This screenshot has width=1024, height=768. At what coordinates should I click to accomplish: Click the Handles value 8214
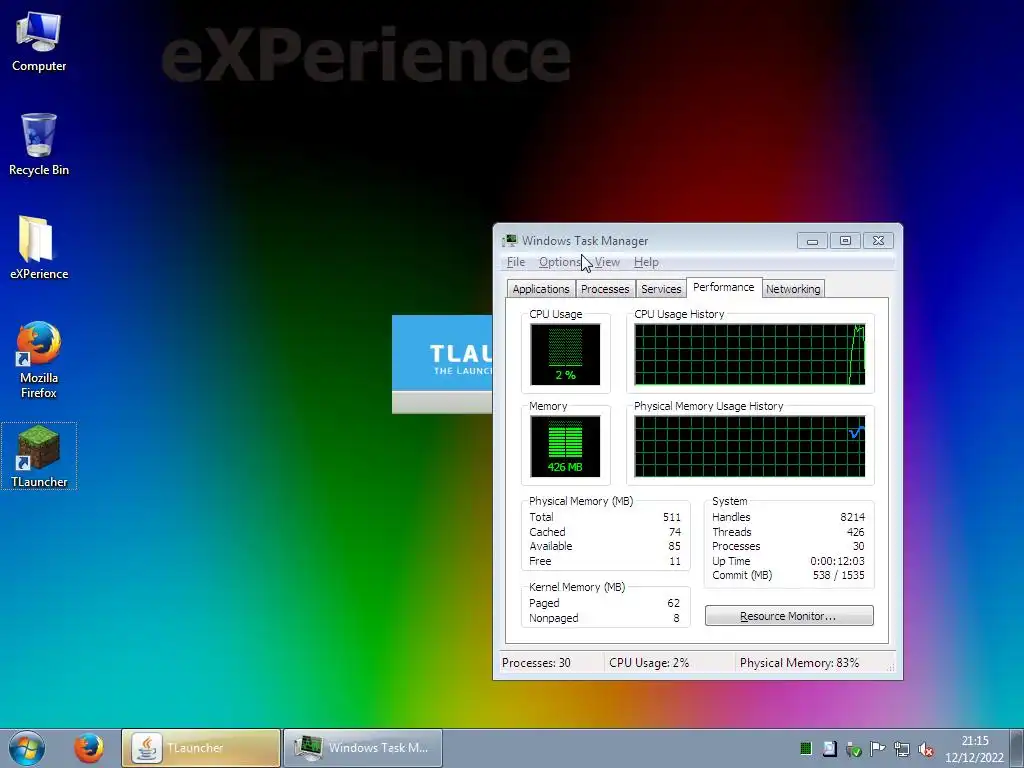point(852,517)
